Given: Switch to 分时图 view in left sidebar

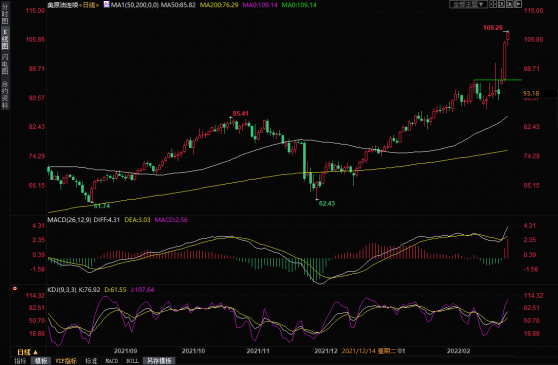Looking at the screenshot, I should (5, 14).
